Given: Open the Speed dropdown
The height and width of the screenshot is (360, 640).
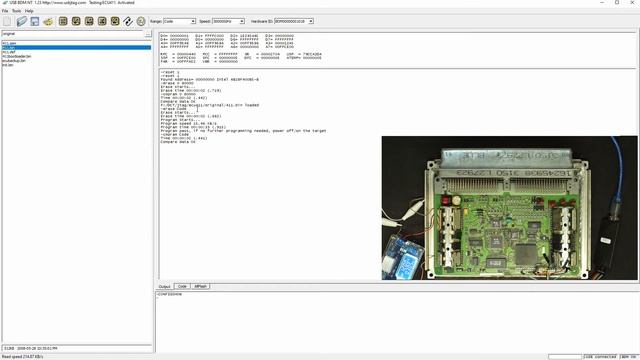Looking at the screenshot, I should [228, 21].
